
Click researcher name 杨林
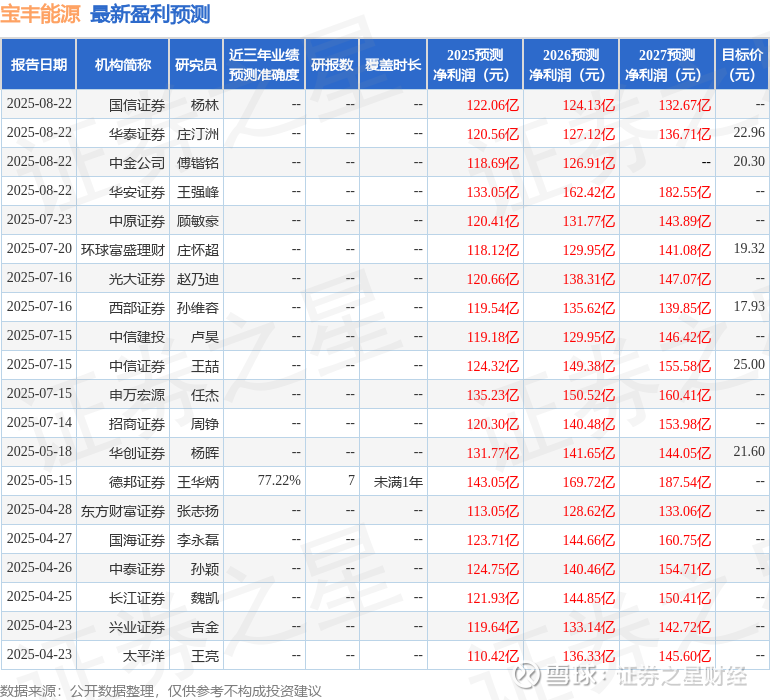click(204, 105)
